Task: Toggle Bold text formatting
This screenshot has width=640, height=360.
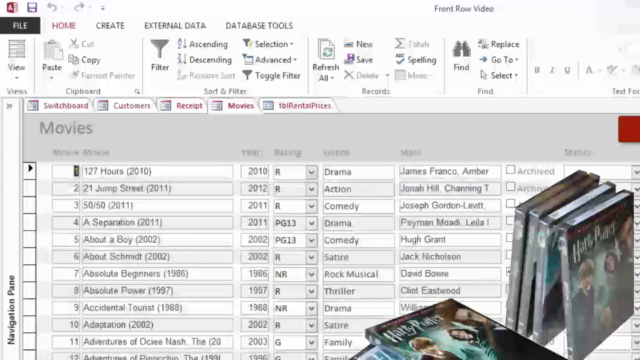Action: click(x=537, y=70)
